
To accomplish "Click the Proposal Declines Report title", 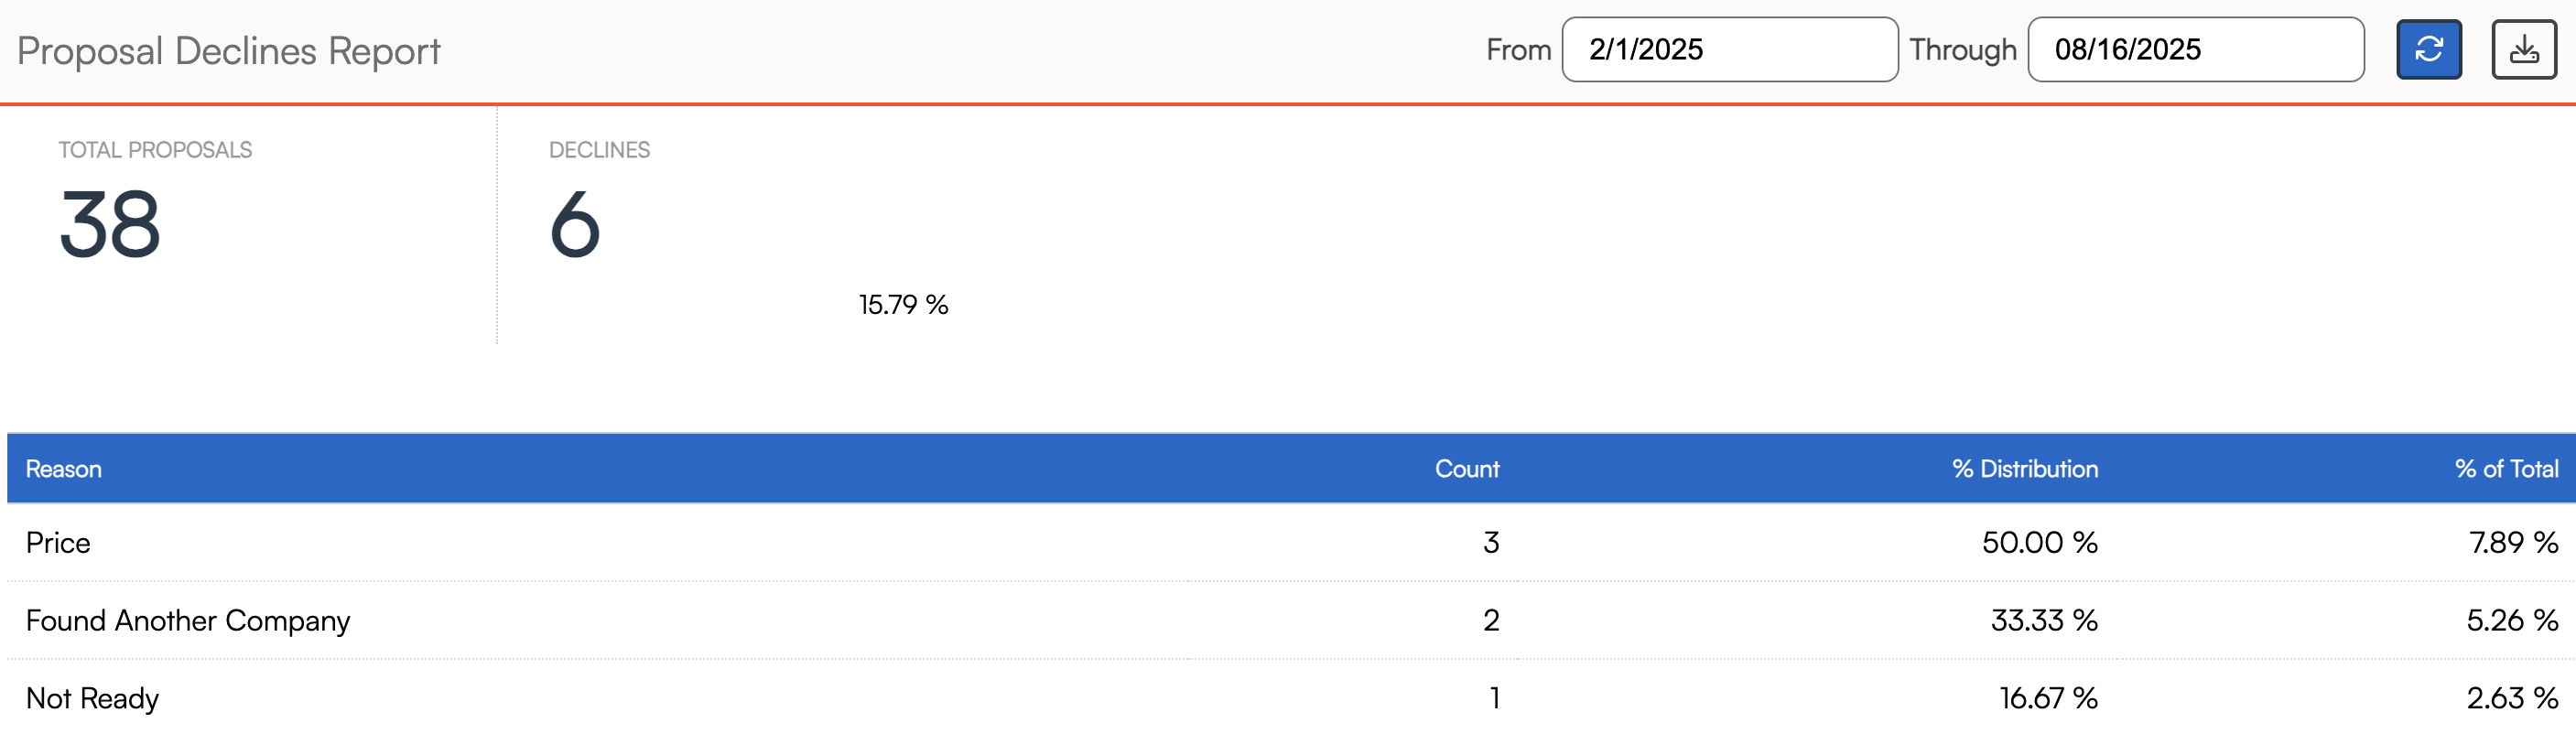I will [229, 51].
